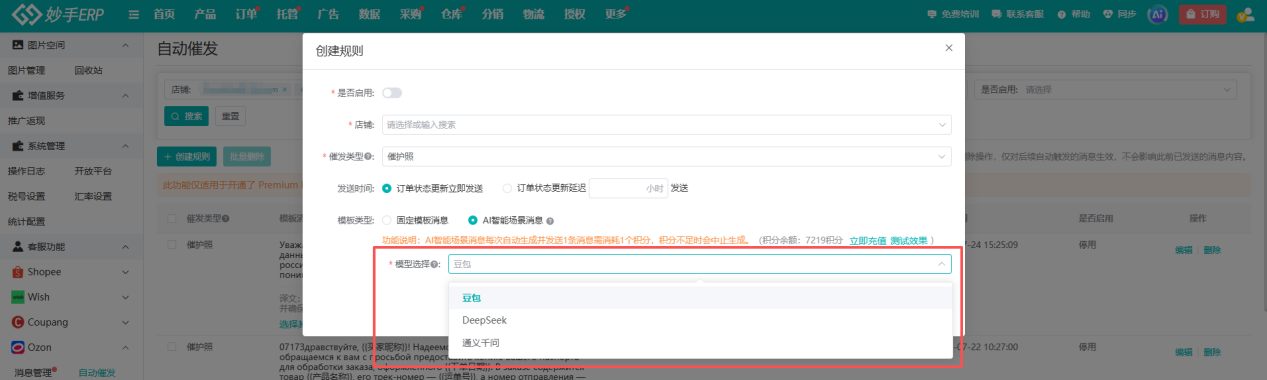Open 产品 in top navigation

[x=205, y=15]
